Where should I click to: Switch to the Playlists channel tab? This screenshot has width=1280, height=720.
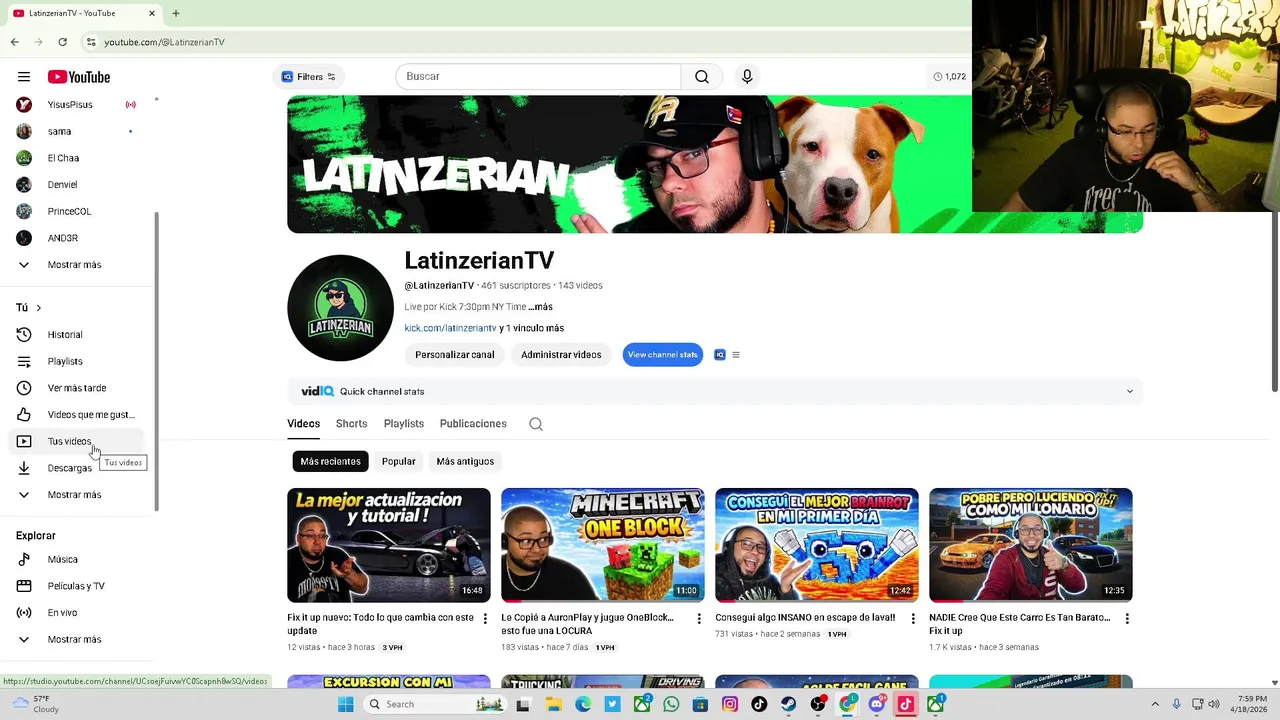click(x=404, y=424)
